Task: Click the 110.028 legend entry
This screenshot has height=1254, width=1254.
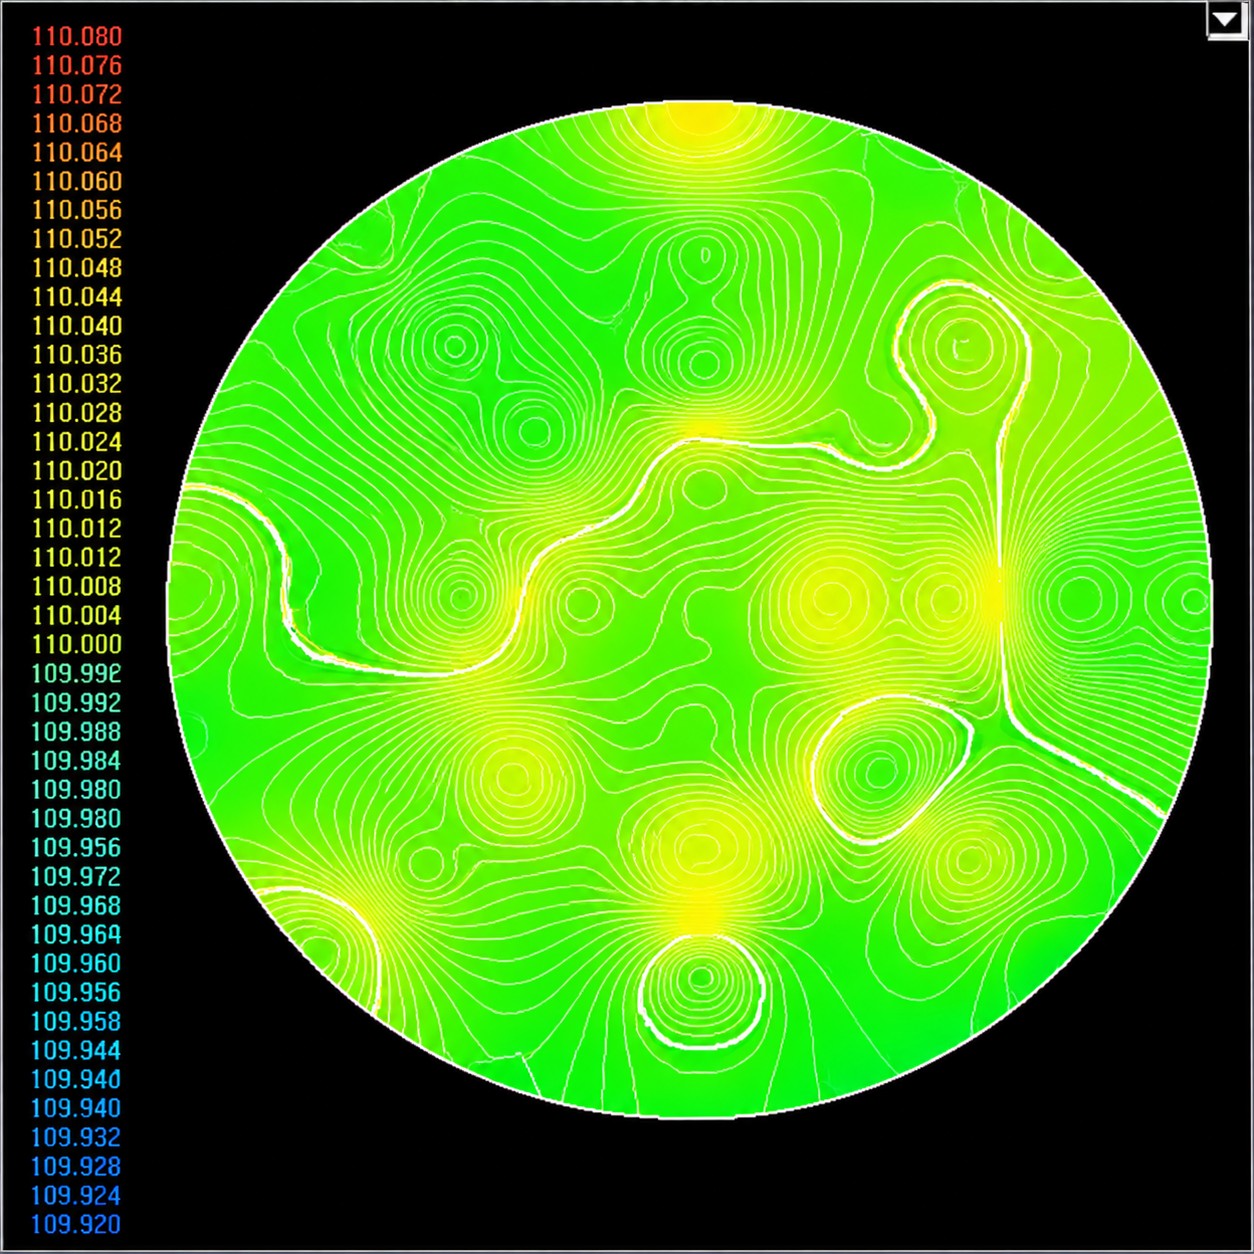Action: 77,413
